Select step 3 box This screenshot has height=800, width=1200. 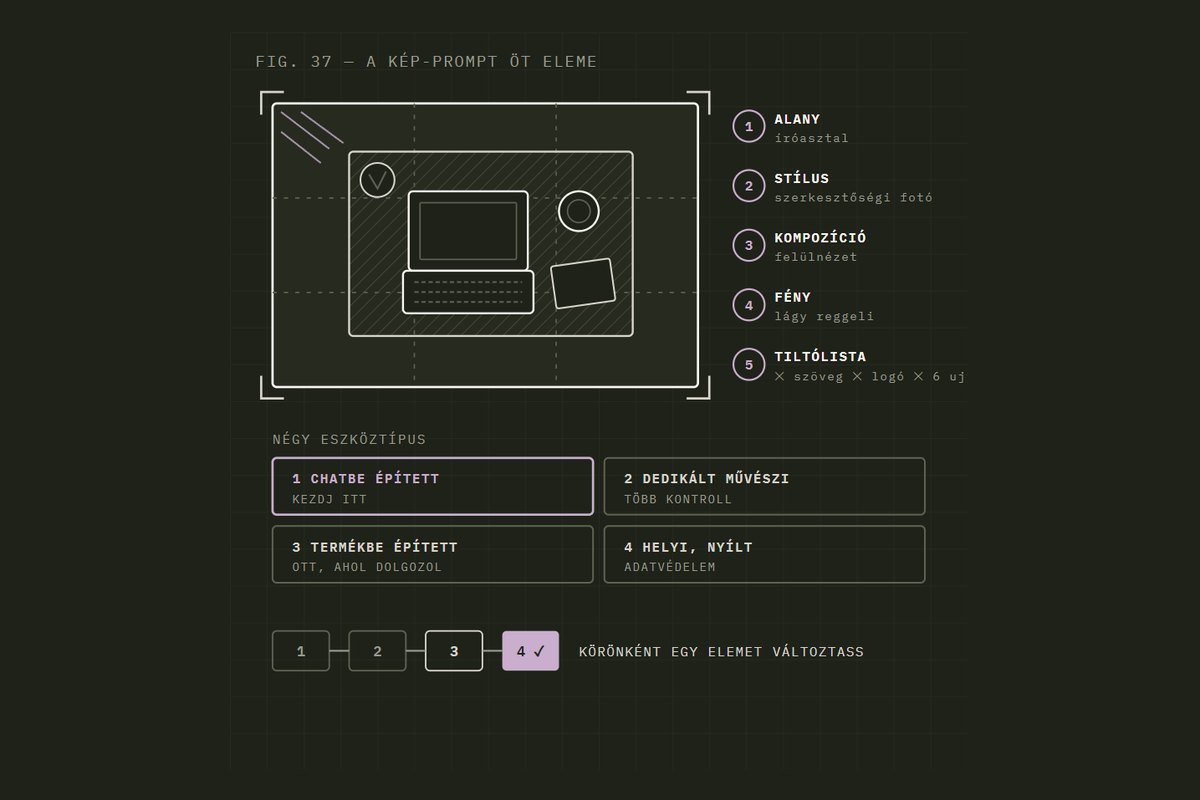coord(454,651)
